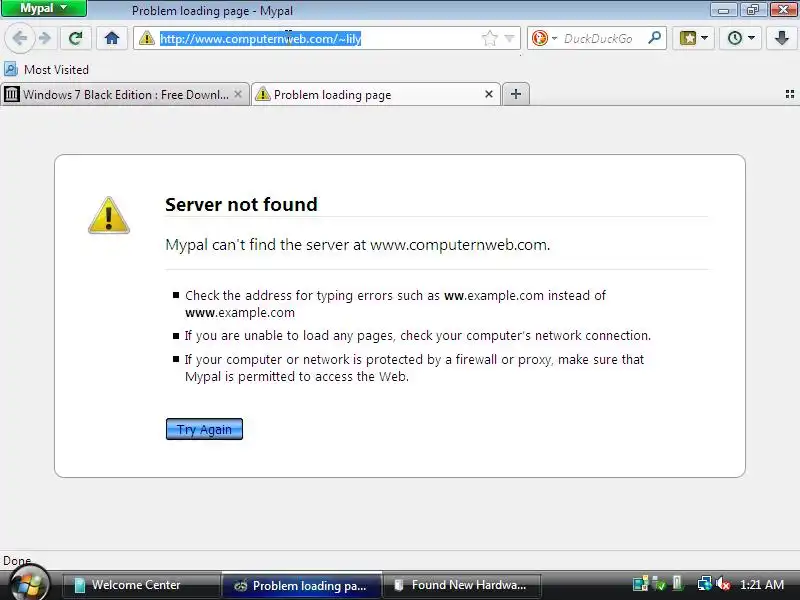The width and height of the screenshot is (800, 600).
Task: Open the network connection tray icon
Action: (705, 584)
